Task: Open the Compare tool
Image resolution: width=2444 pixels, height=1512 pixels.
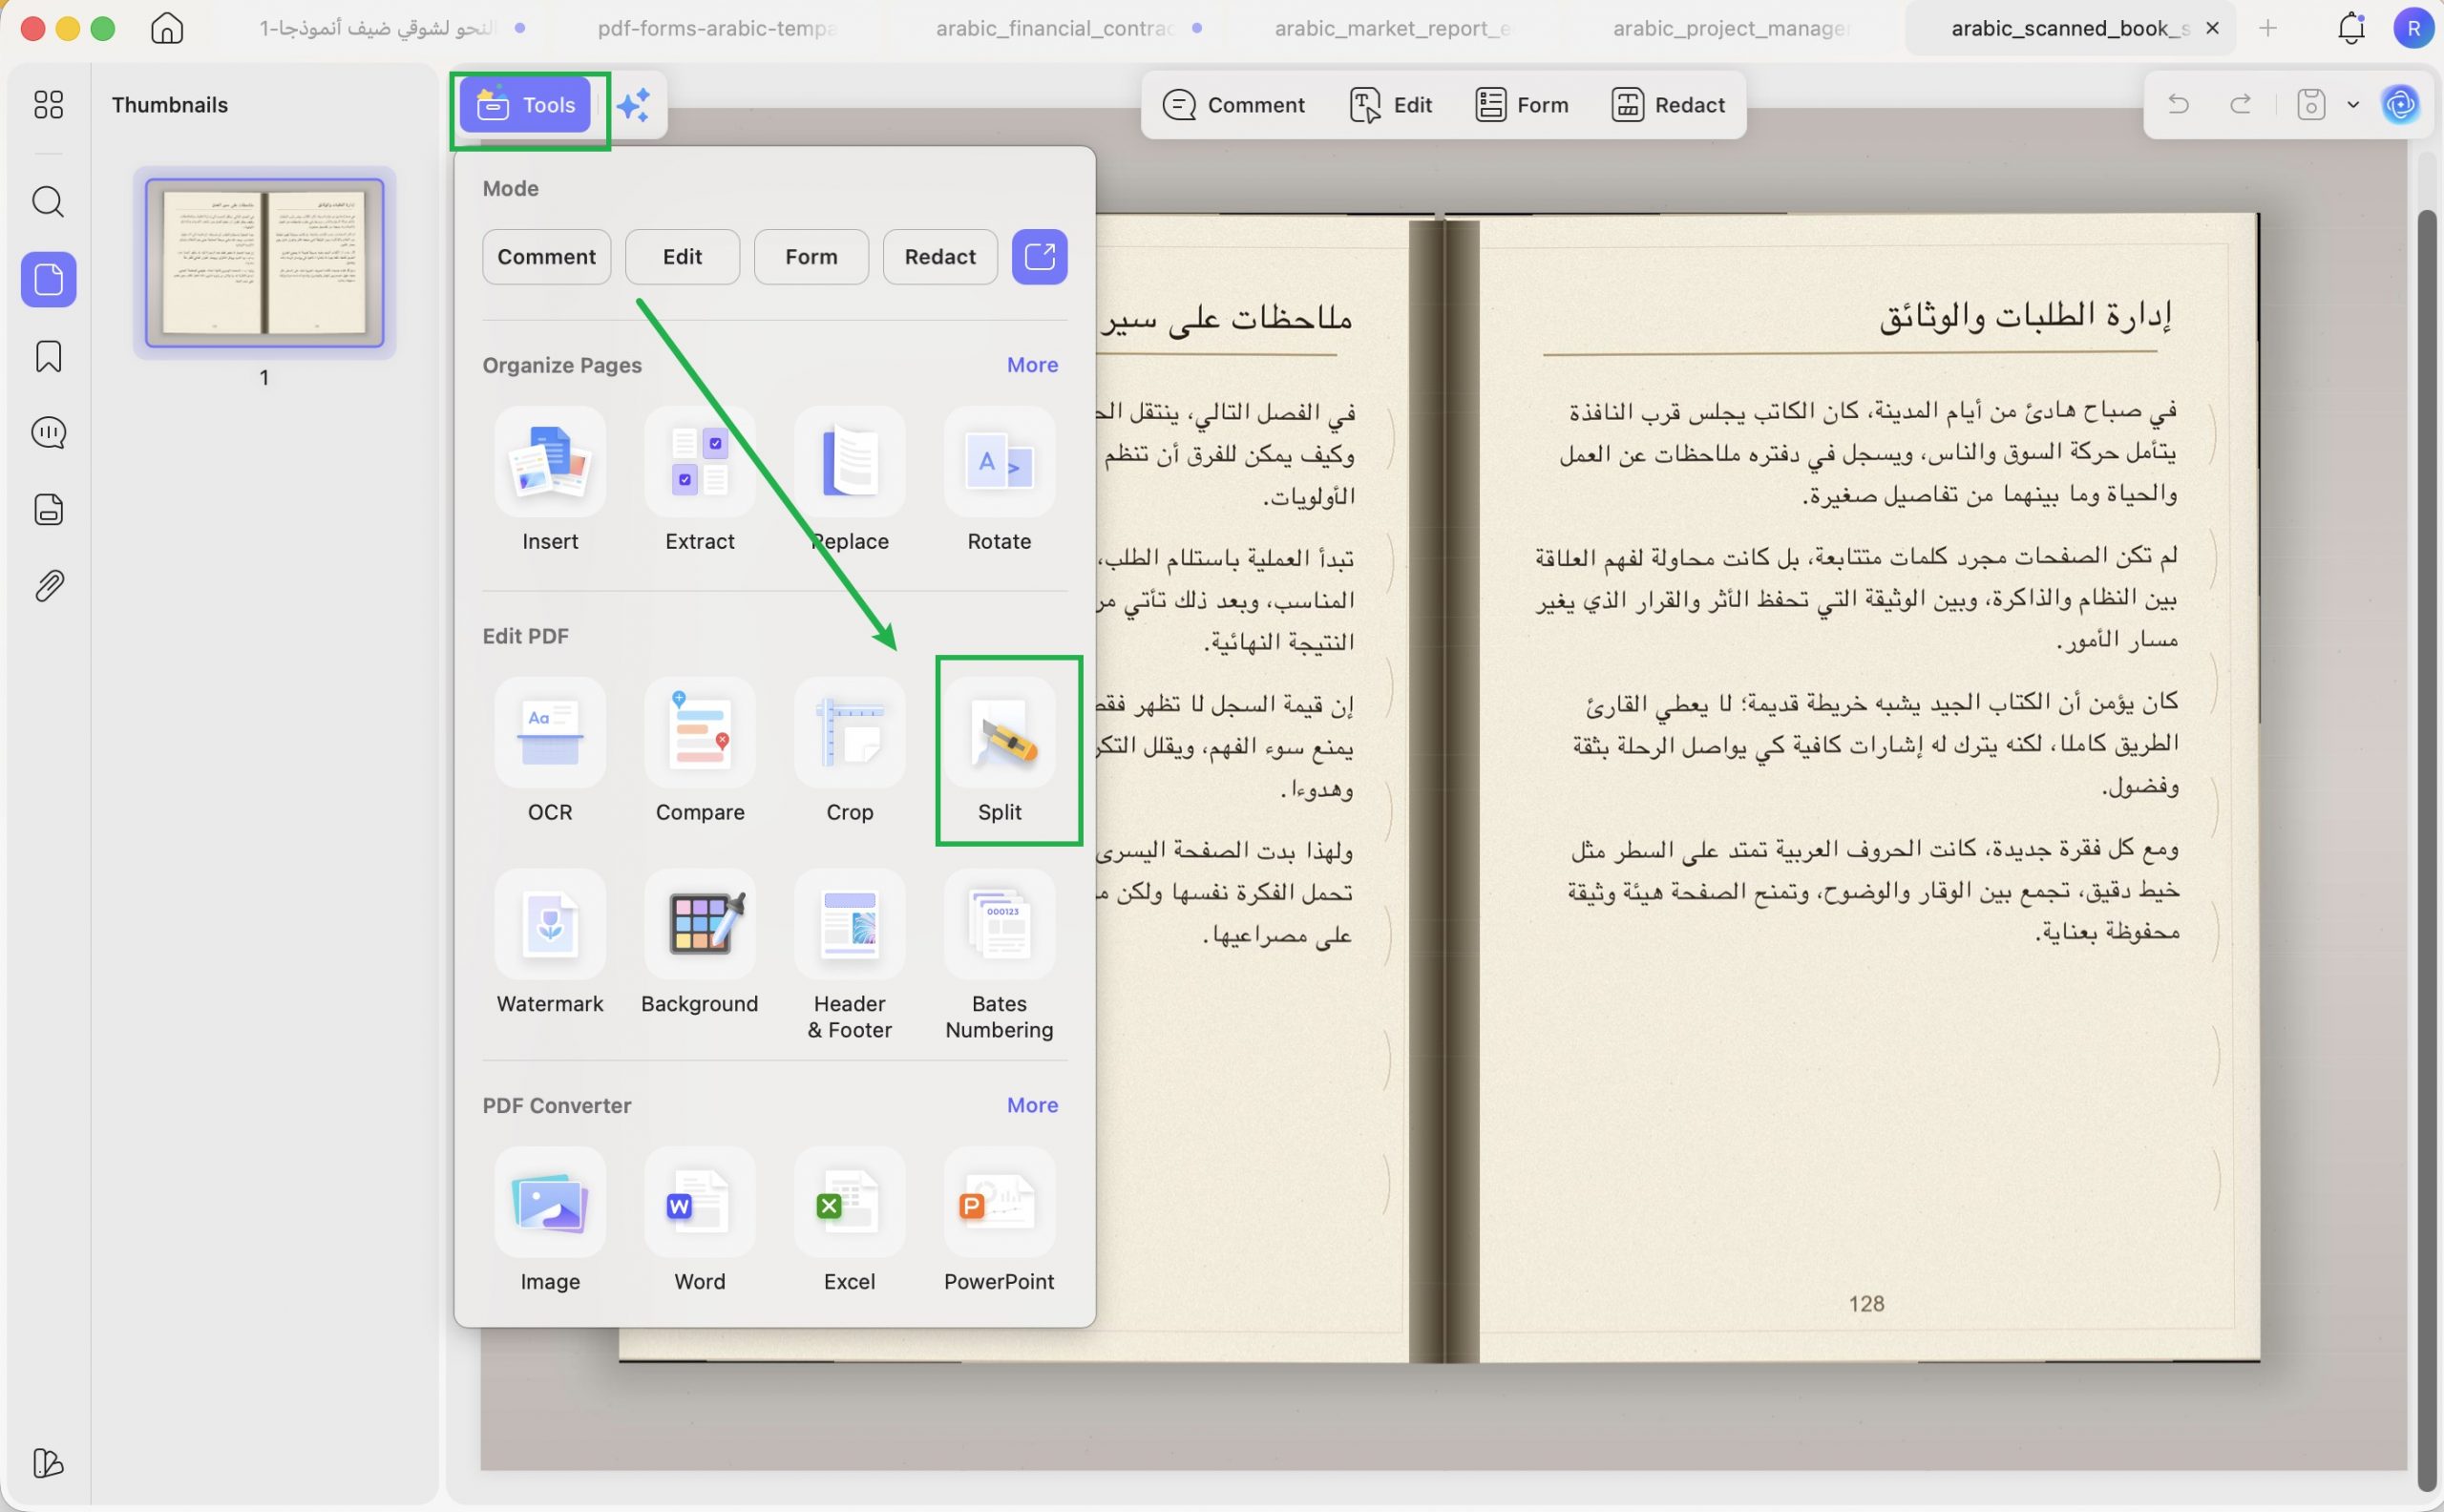Action: pyautogui.click(x=700, y=751)
